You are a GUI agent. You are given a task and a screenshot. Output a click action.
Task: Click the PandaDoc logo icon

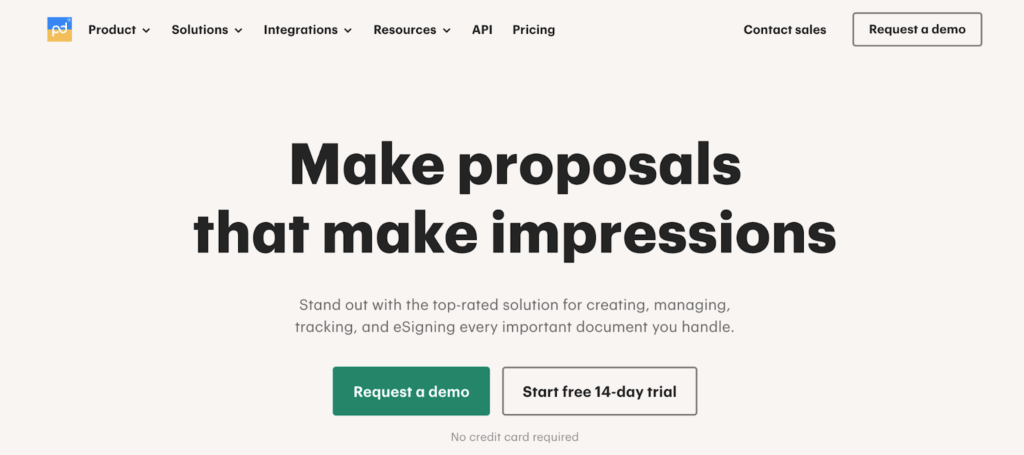tap(59, 29)
